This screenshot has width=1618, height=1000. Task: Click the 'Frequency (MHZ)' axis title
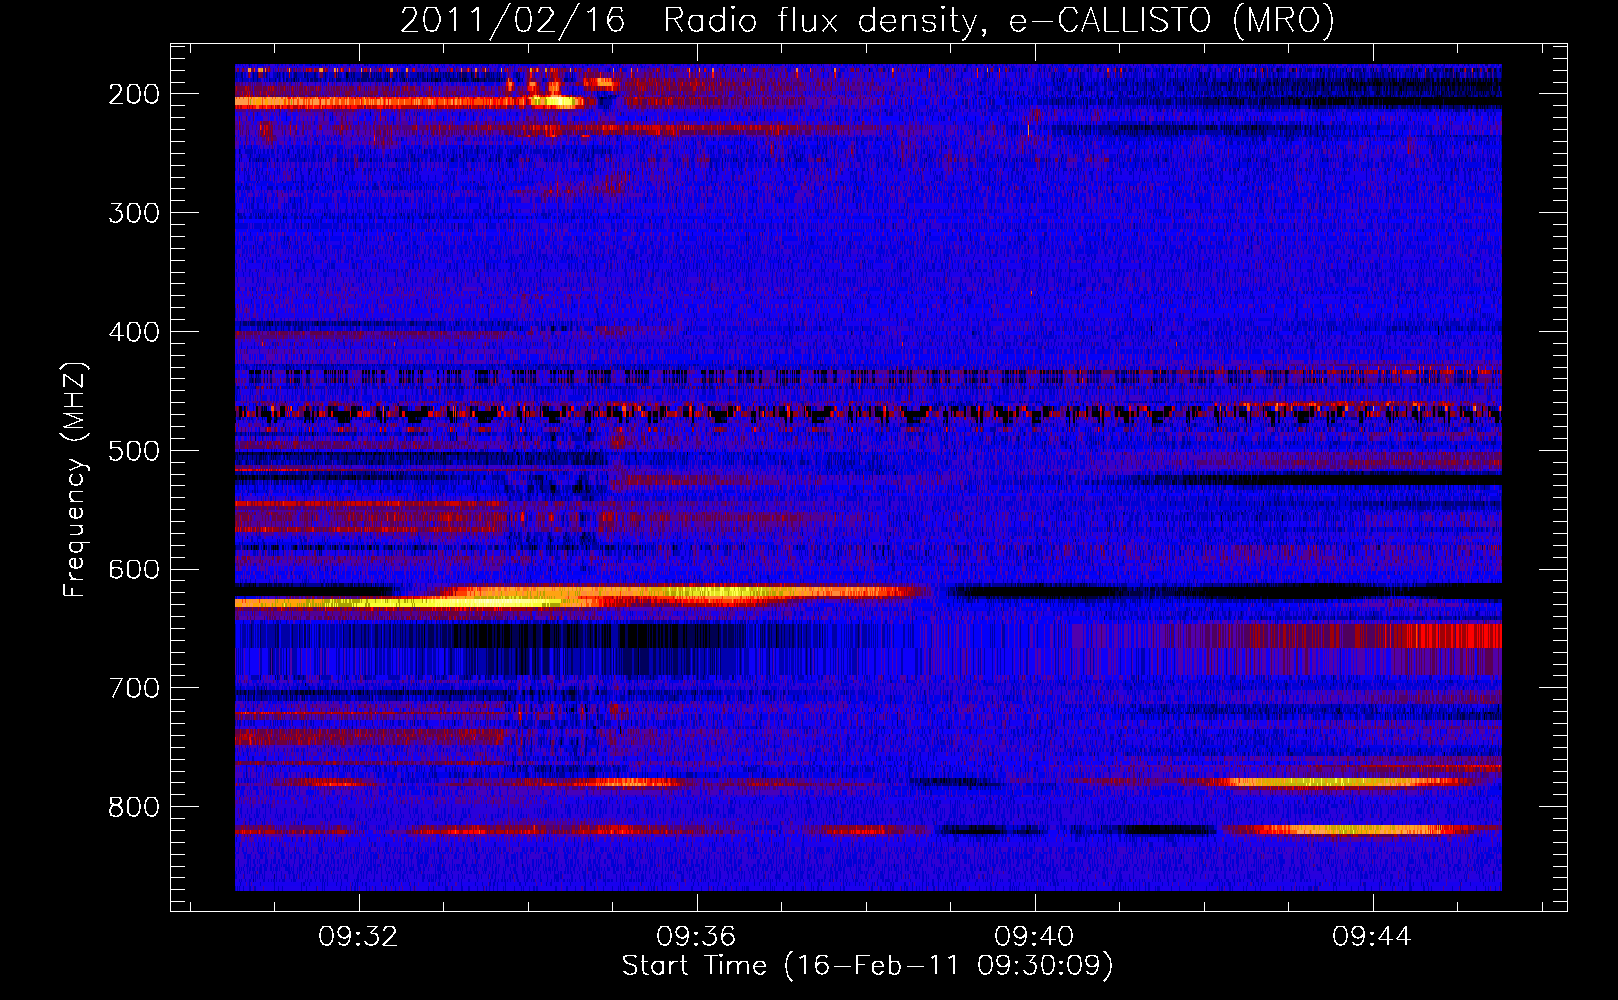(75, 479)
